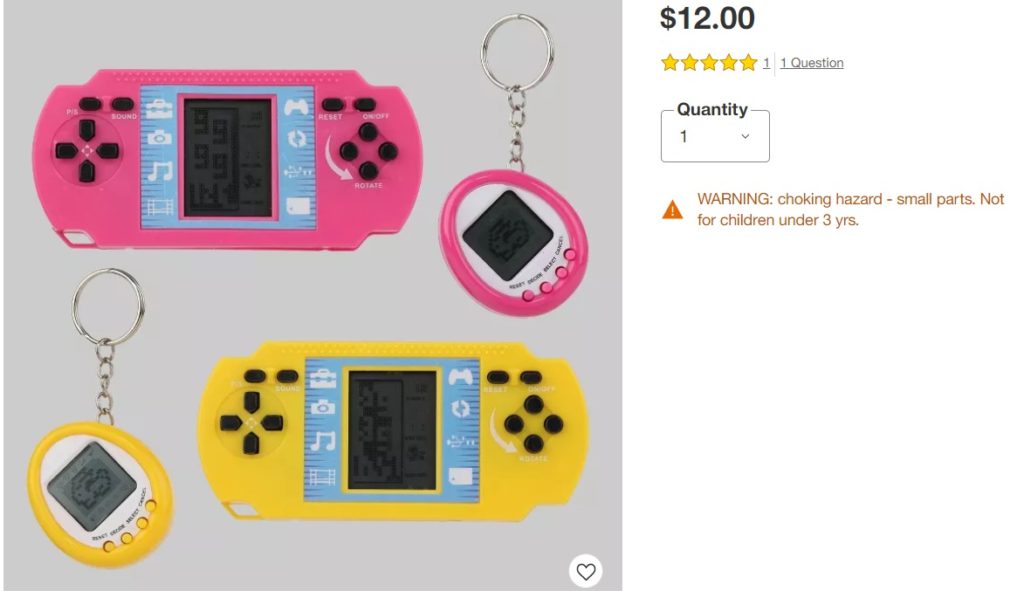Click music note icon on pink console

tap(159, 172)
